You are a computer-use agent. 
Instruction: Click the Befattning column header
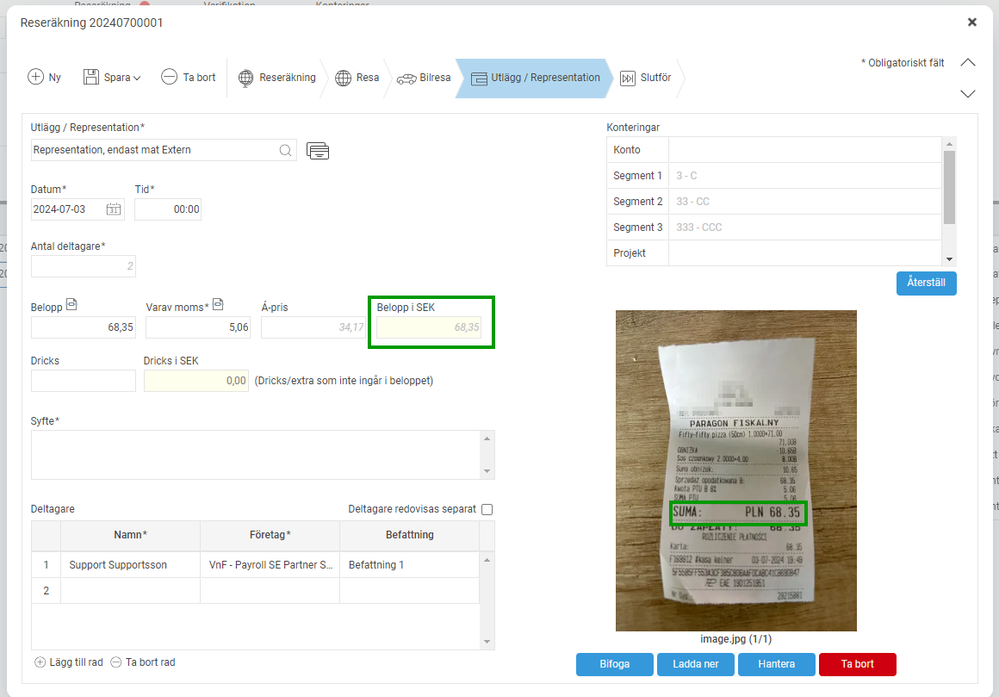coord(410,535)
